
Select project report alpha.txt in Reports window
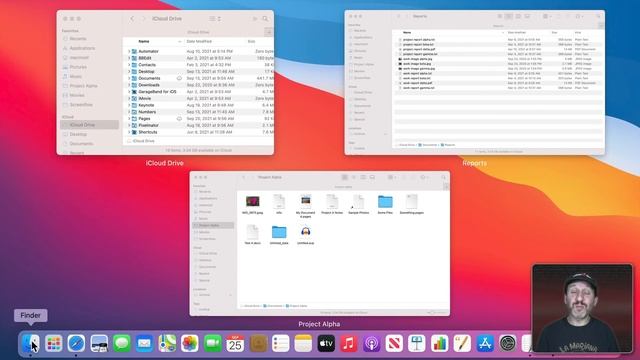(418, 40)
